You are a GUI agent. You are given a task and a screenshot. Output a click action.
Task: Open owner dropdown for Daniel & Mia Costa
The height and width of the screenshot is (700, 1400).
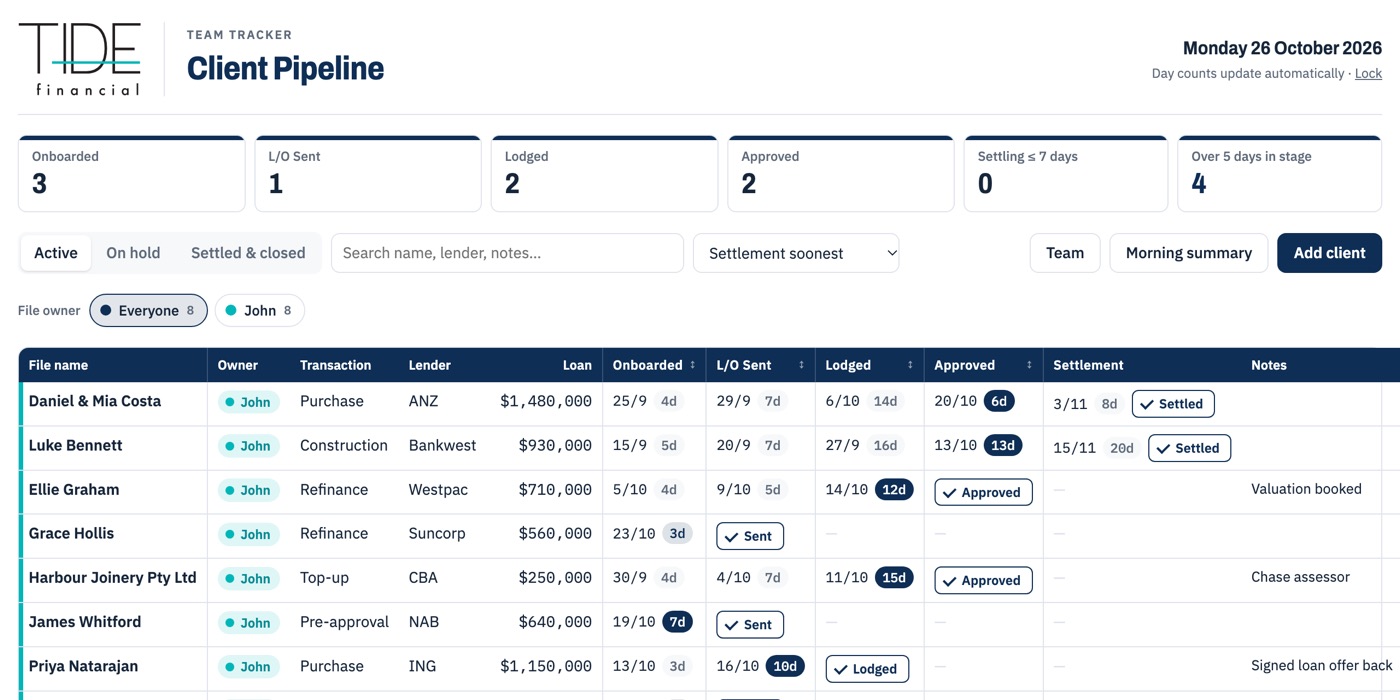pyautogui.click(x=248, y=402)
